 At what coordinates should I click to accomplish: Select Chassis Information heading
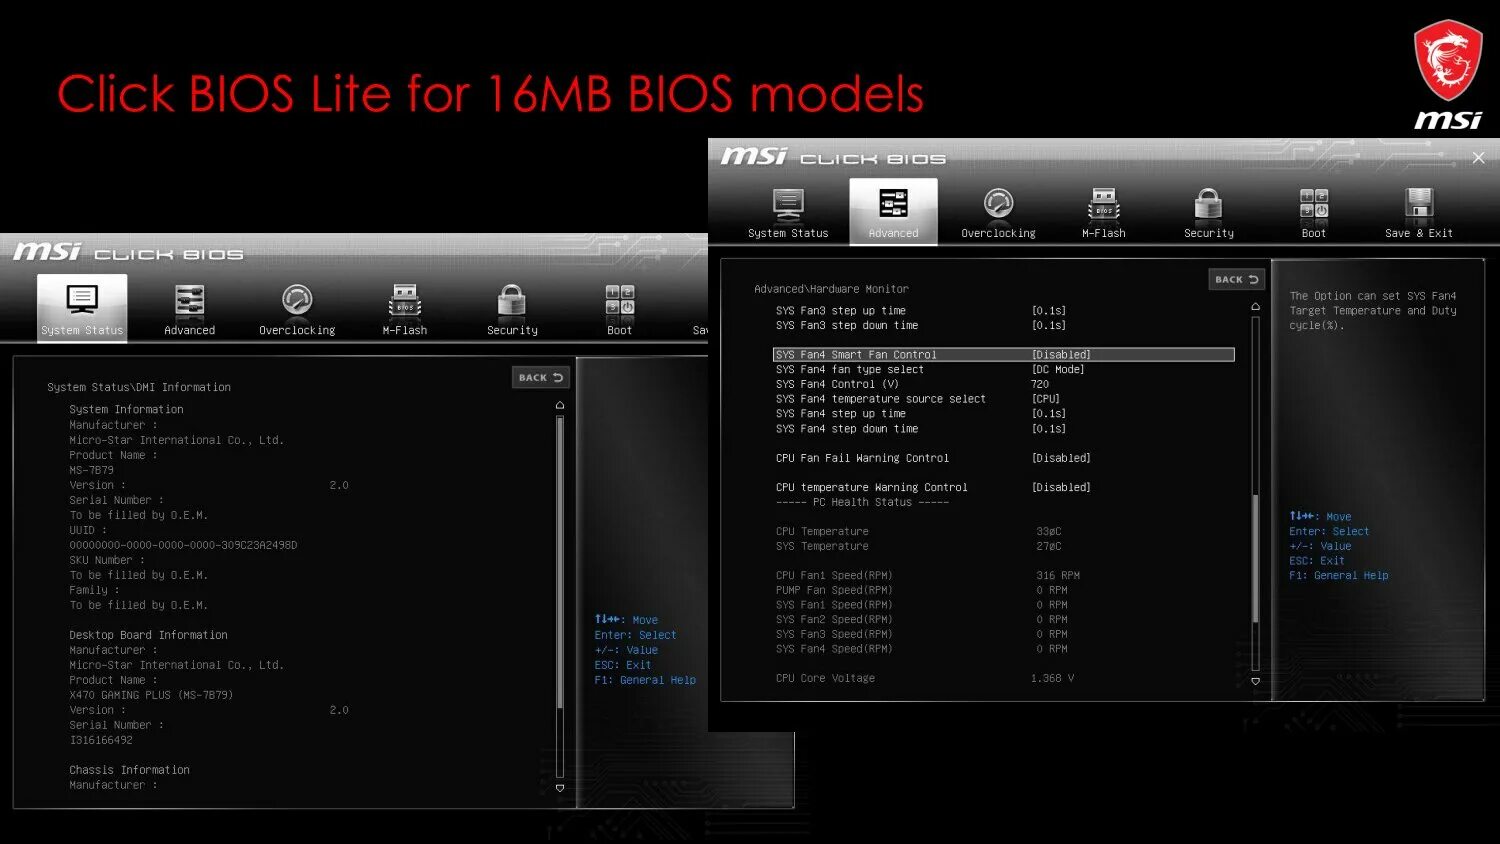pos(129,770)
